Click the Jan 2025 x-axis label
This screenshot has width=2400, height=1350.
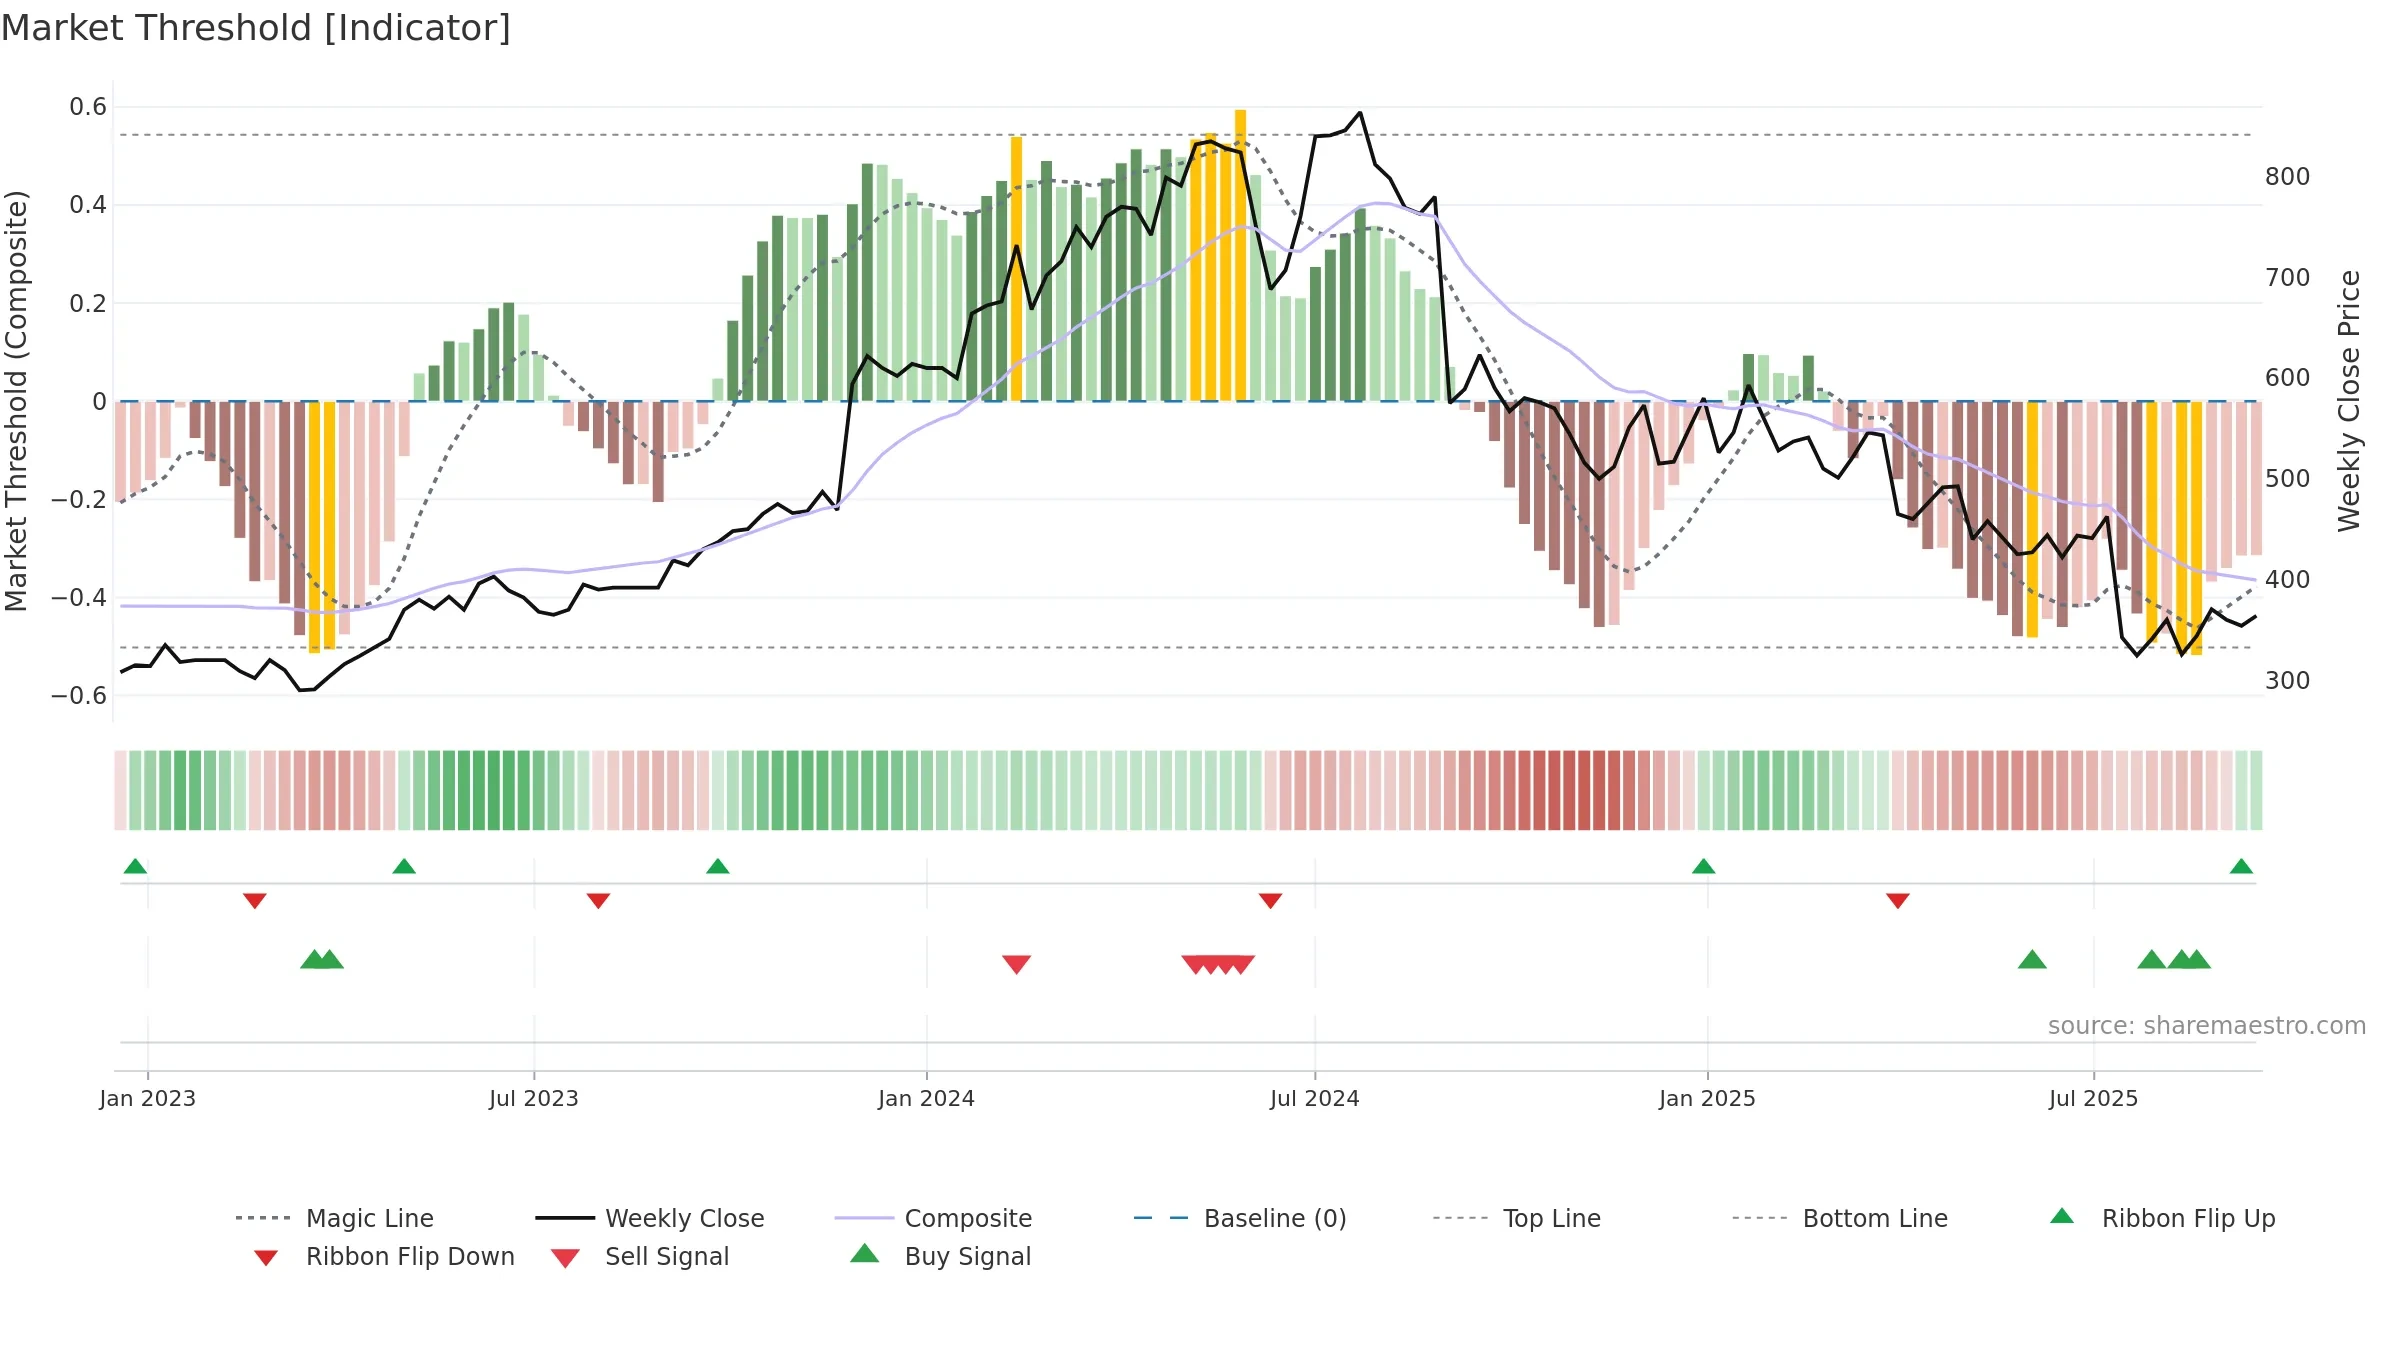click(1708, 1099)
